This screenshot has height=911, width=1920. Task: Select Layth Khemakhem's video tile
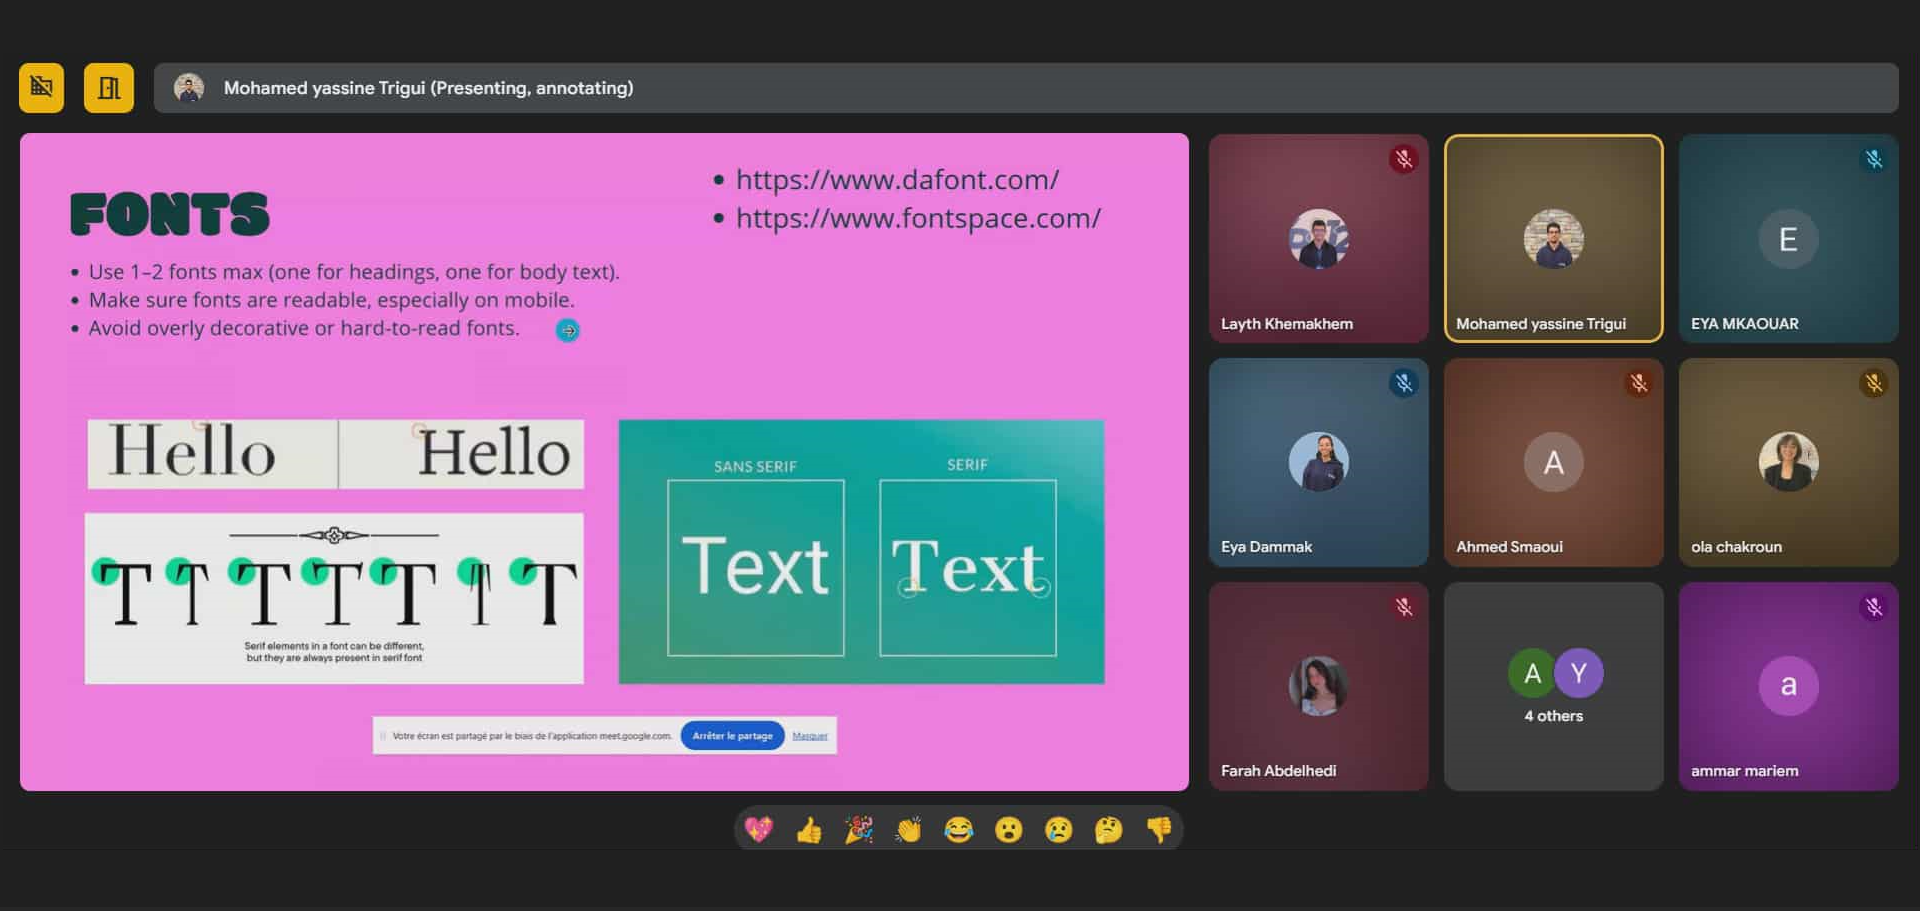click(1318, 239)
